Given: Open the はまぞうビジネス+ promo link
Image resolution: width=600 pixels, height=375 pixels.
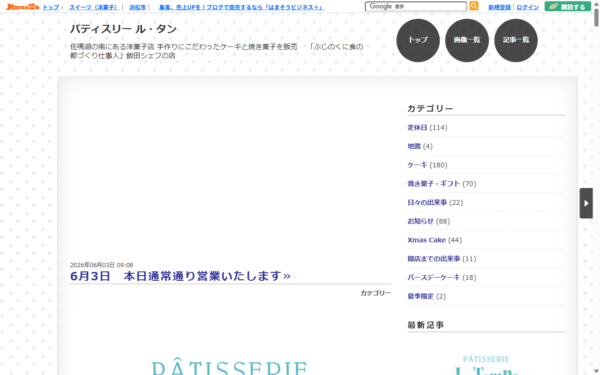Looking at the screenshot, I should [241, 7].
